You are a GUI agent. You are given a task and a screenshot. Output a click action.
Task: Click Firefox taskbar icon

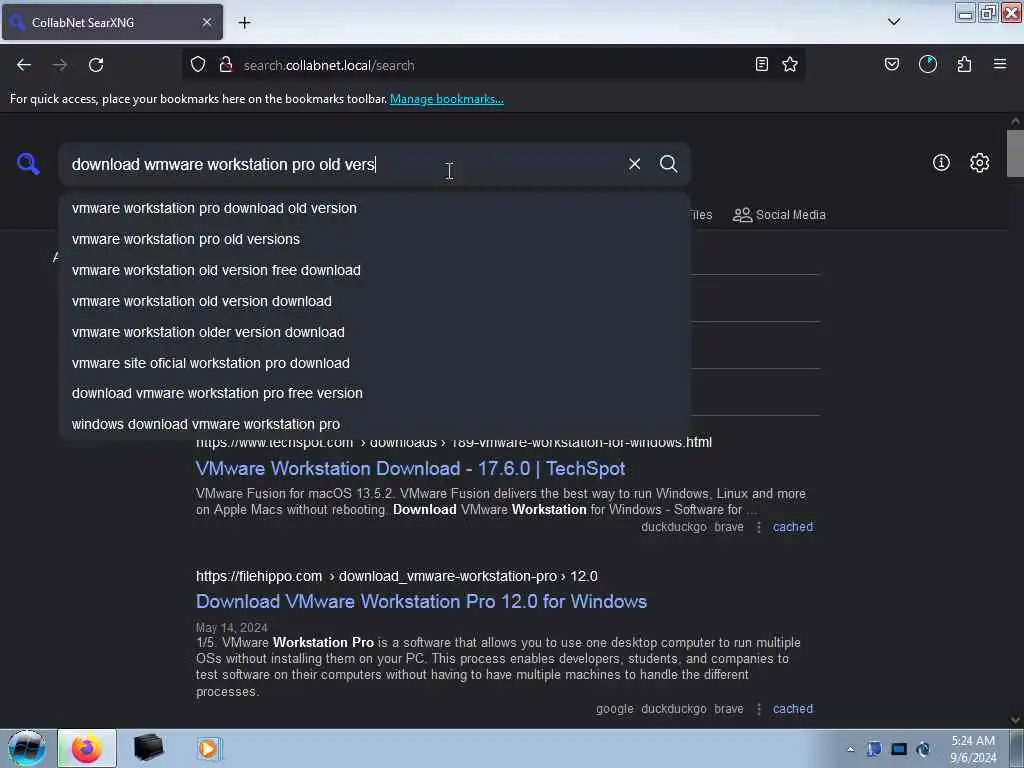pos(87,748)
